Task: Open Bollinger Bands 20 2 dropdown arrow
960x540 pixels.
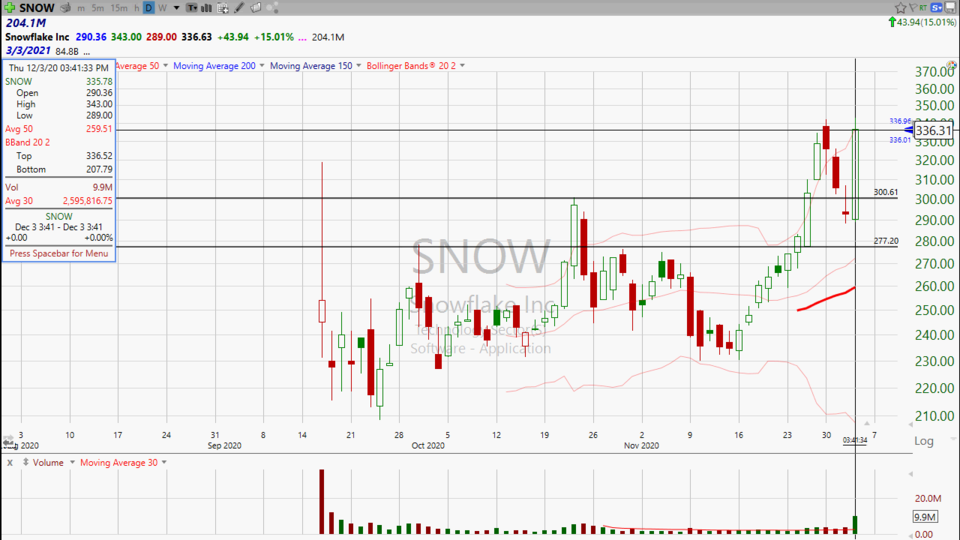Action: click(x=462, y=66)
